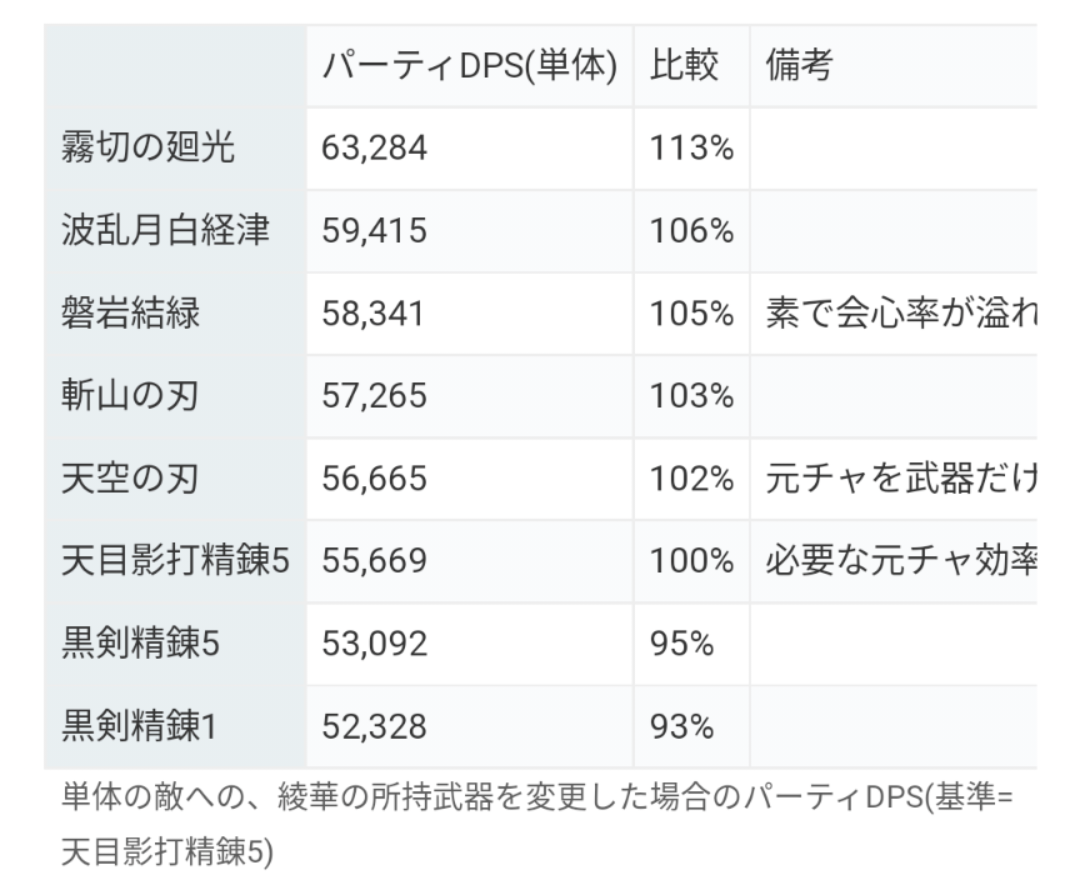
Task: Select the 100% comparison cell
Action: [692, 561]
